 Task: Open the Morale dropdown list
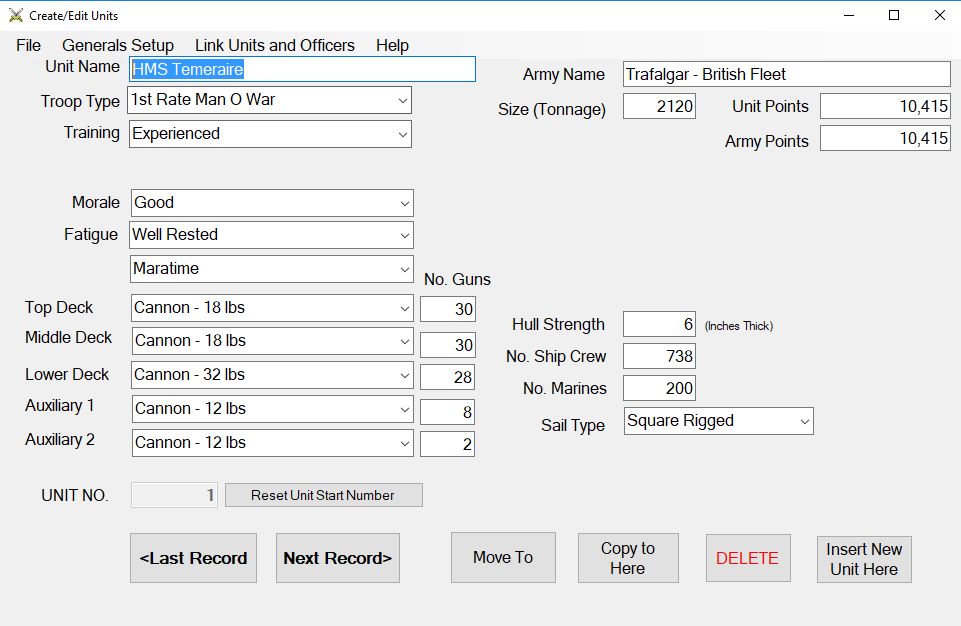coord(403,203)
